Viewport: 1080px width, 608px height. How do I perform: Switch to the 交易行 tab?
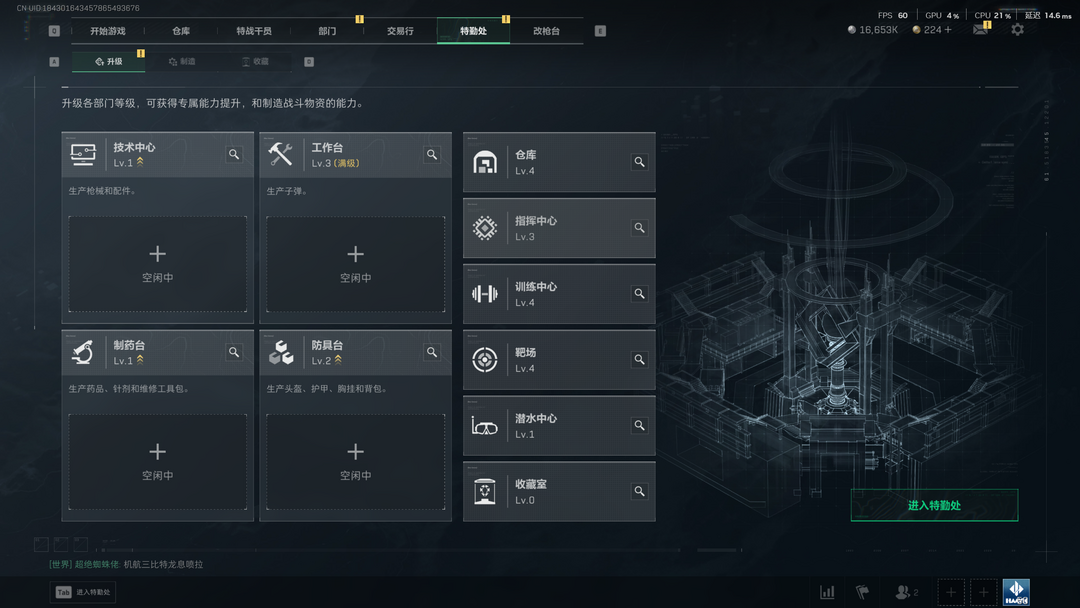coord(400,31)
